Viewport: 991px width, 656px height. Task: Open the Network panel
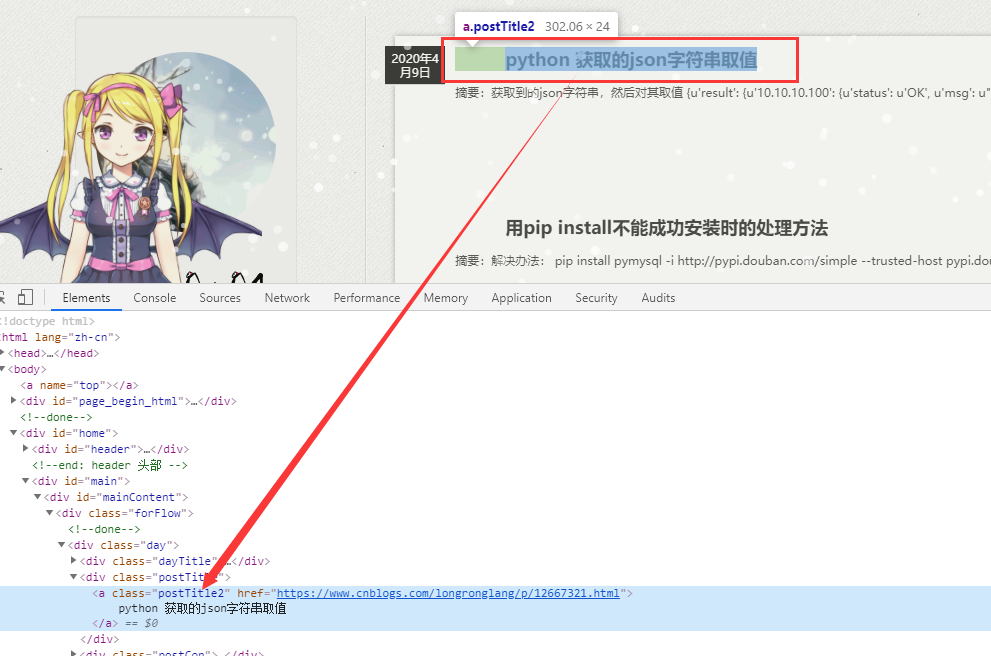tap(287, 297)
